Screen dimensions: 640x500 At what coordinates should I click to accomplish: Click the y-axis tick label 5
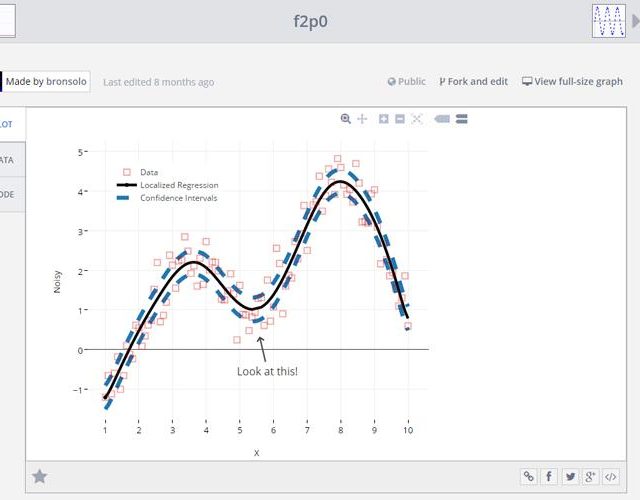point(80,152)
